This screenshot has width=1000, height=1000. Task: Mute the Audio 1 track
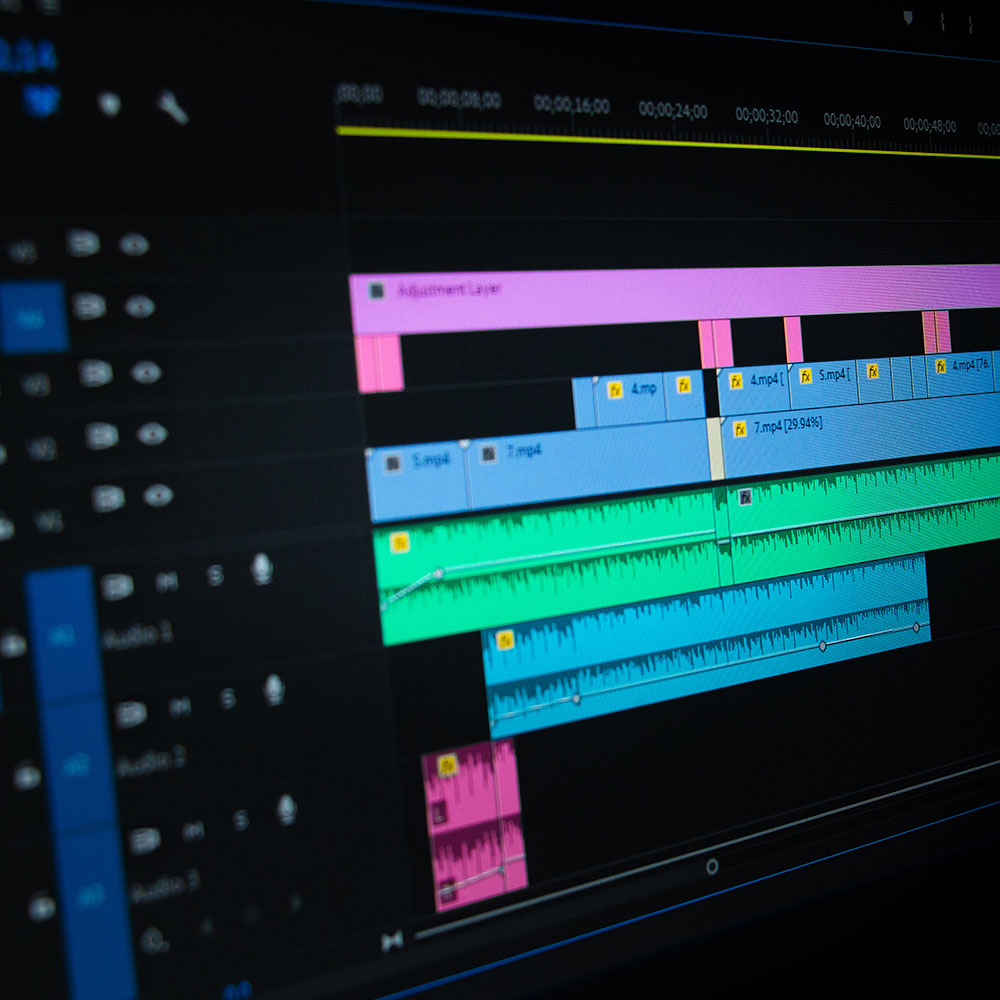[x=167, y=581]
